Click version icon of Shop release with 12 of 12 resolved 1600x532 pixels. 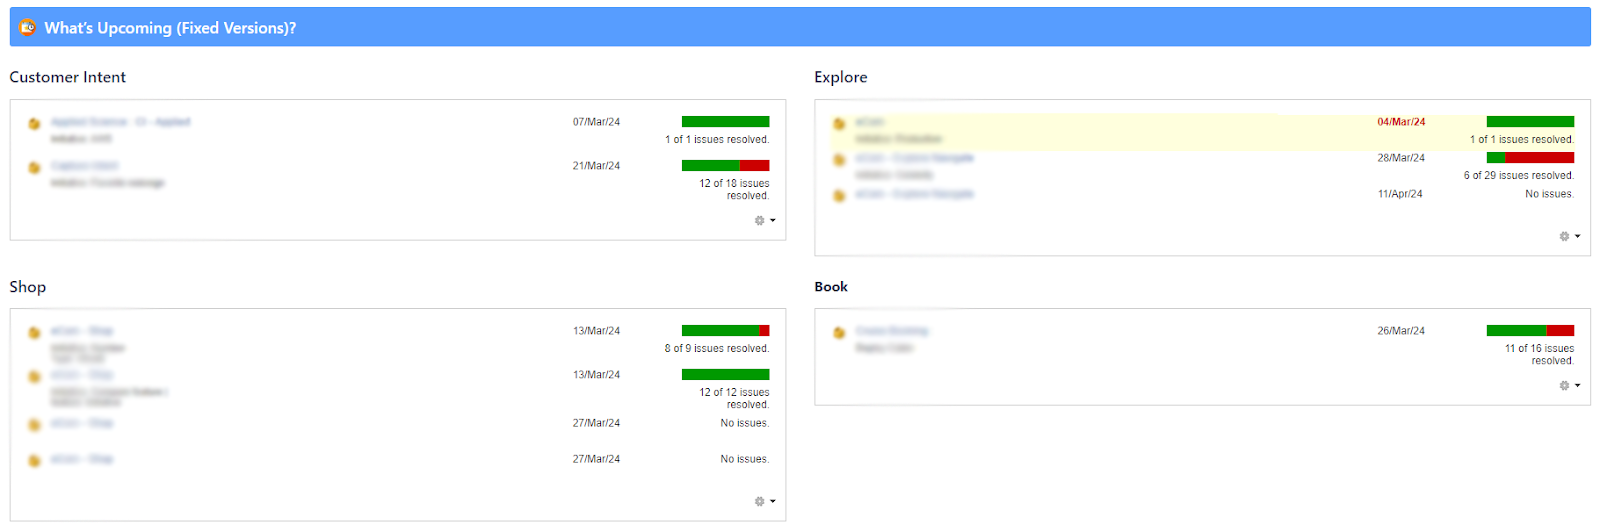pyautogui.click(x=34, y=376)
